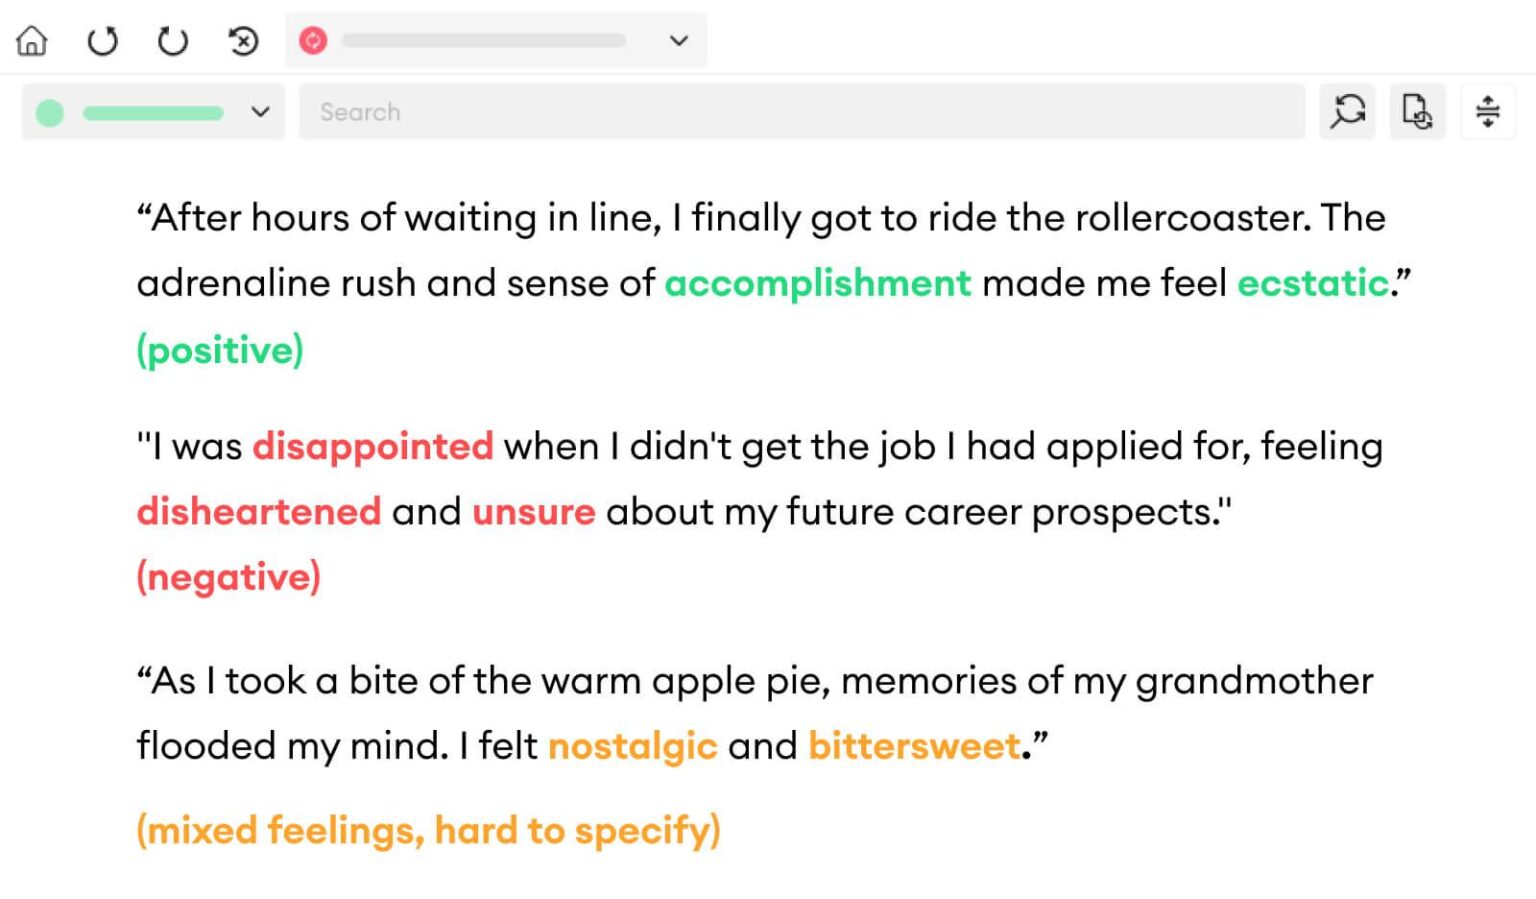1536x899 pixels.
Task: Click the orange word 'nostalgic'
Action: click(x=633, y=747)
